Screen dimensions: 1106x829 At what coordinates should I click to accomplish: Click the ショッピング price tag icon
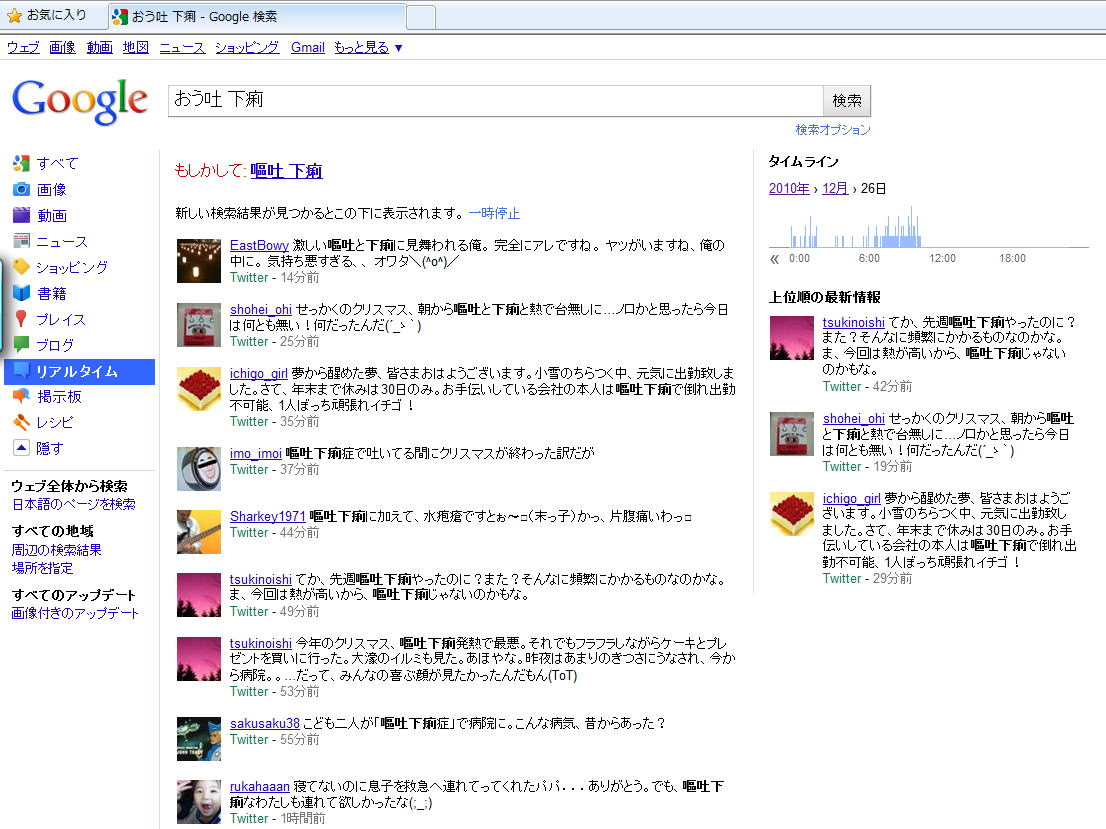pyautogui.click(x=21, y=267)
